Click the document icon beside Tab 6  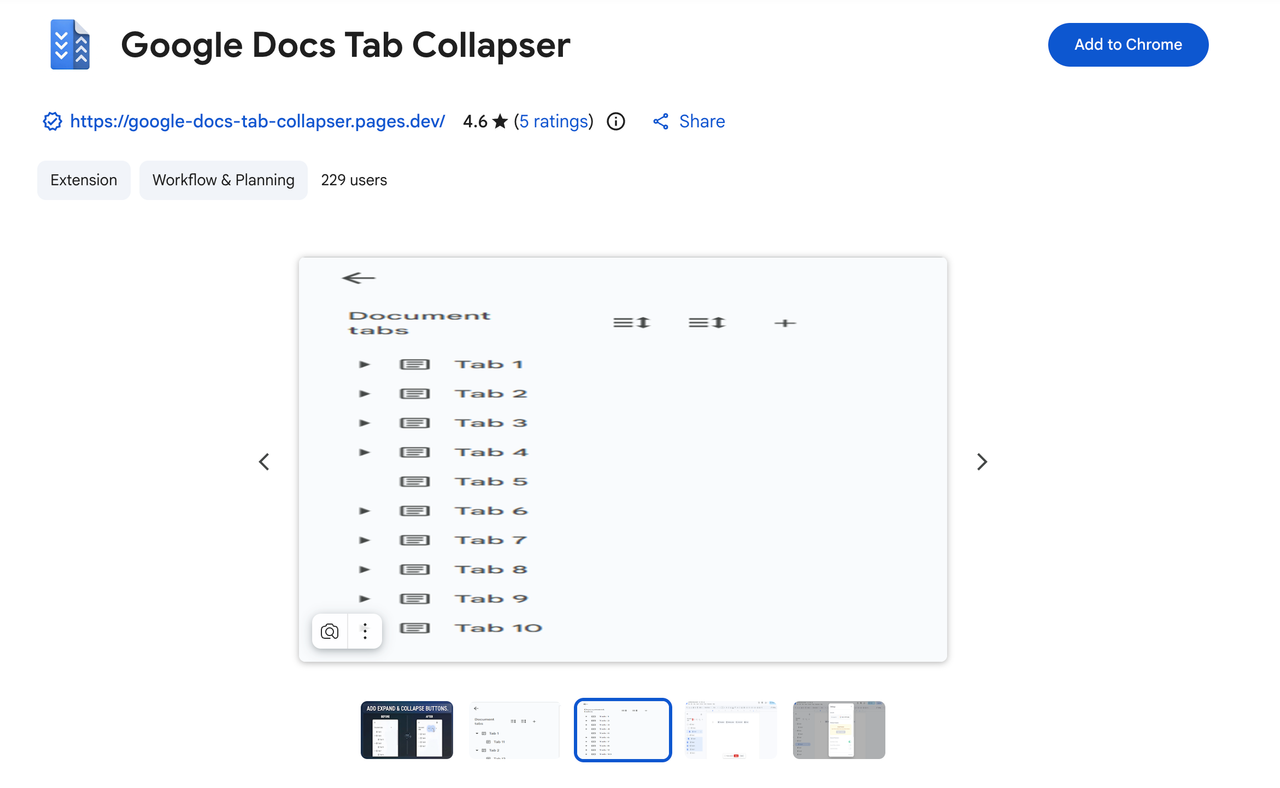(415, 511)
